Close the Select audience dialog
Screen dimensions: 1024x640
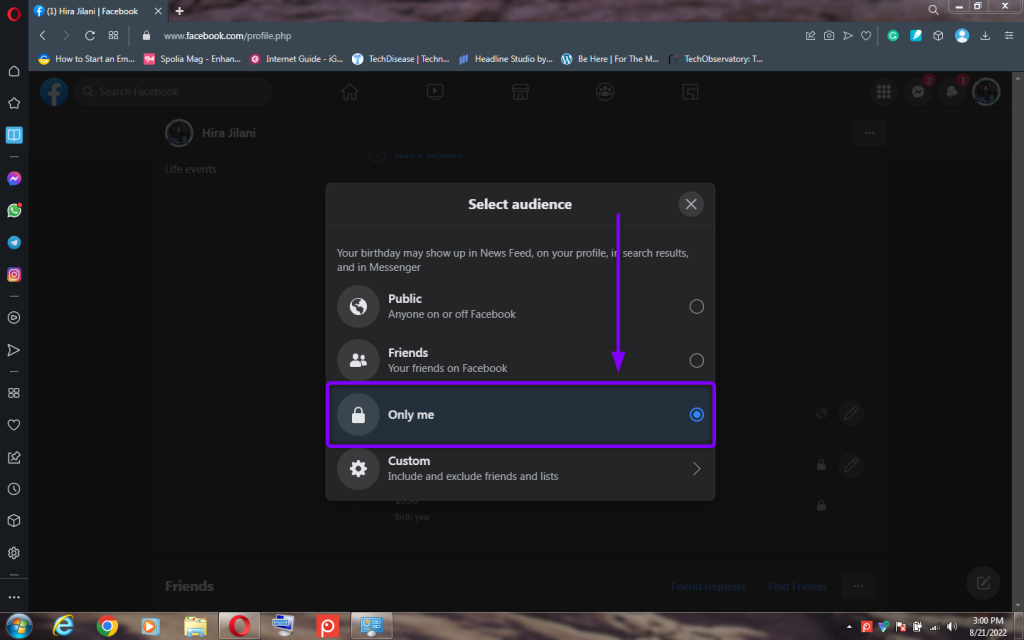tap(690, 204)
